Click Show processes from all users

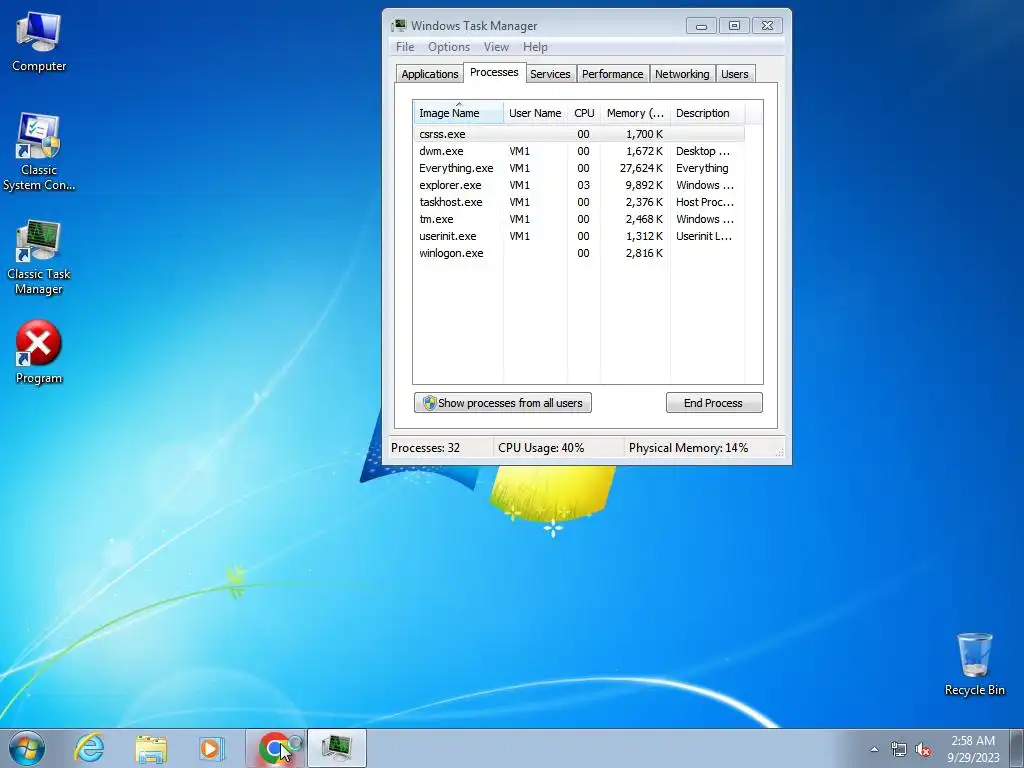click(503, 403)
